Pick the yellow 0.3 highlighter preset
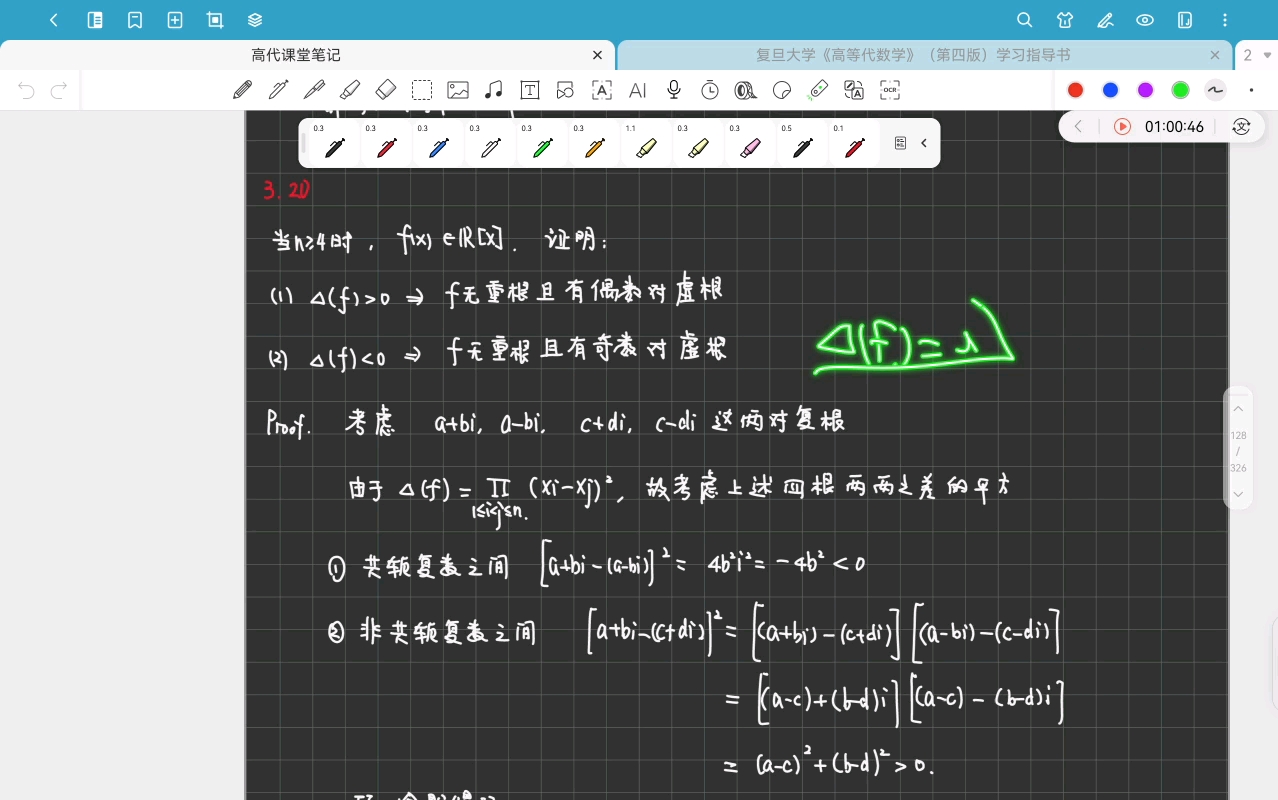The height and width of the screenshot is (800, 1278). (x=699, y=143)
